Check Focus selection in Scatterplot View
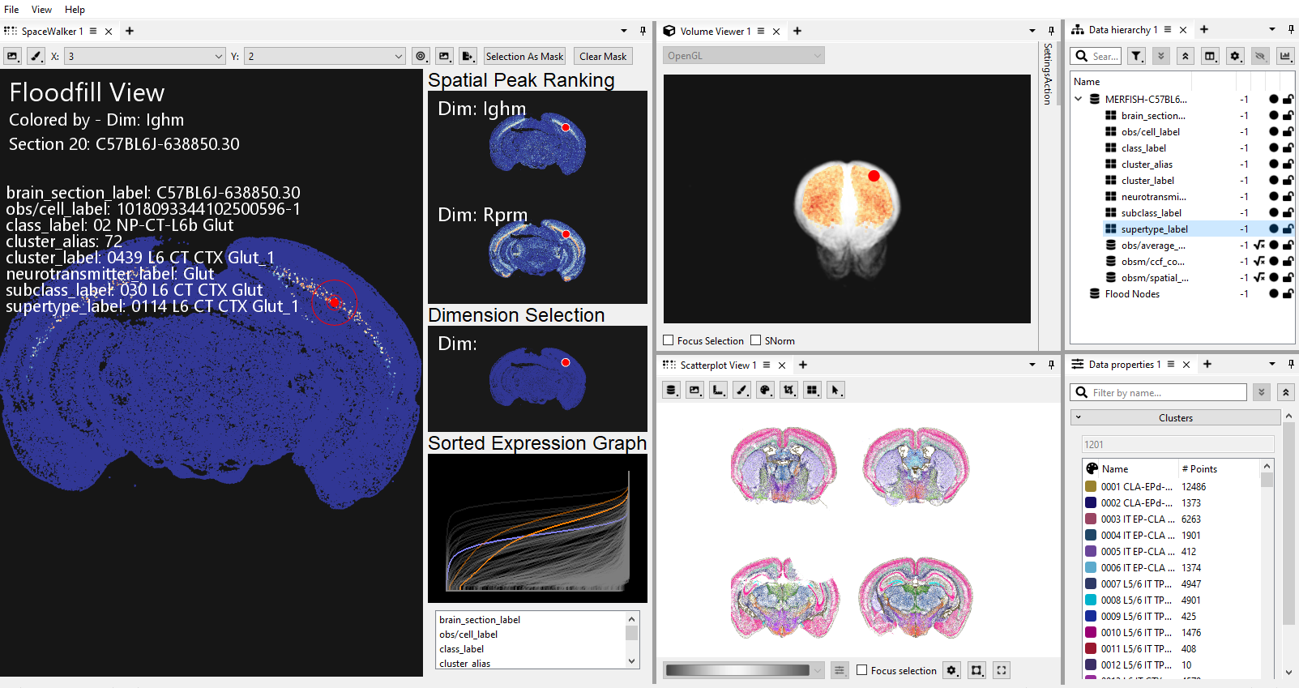 click(x=862, y=670)
